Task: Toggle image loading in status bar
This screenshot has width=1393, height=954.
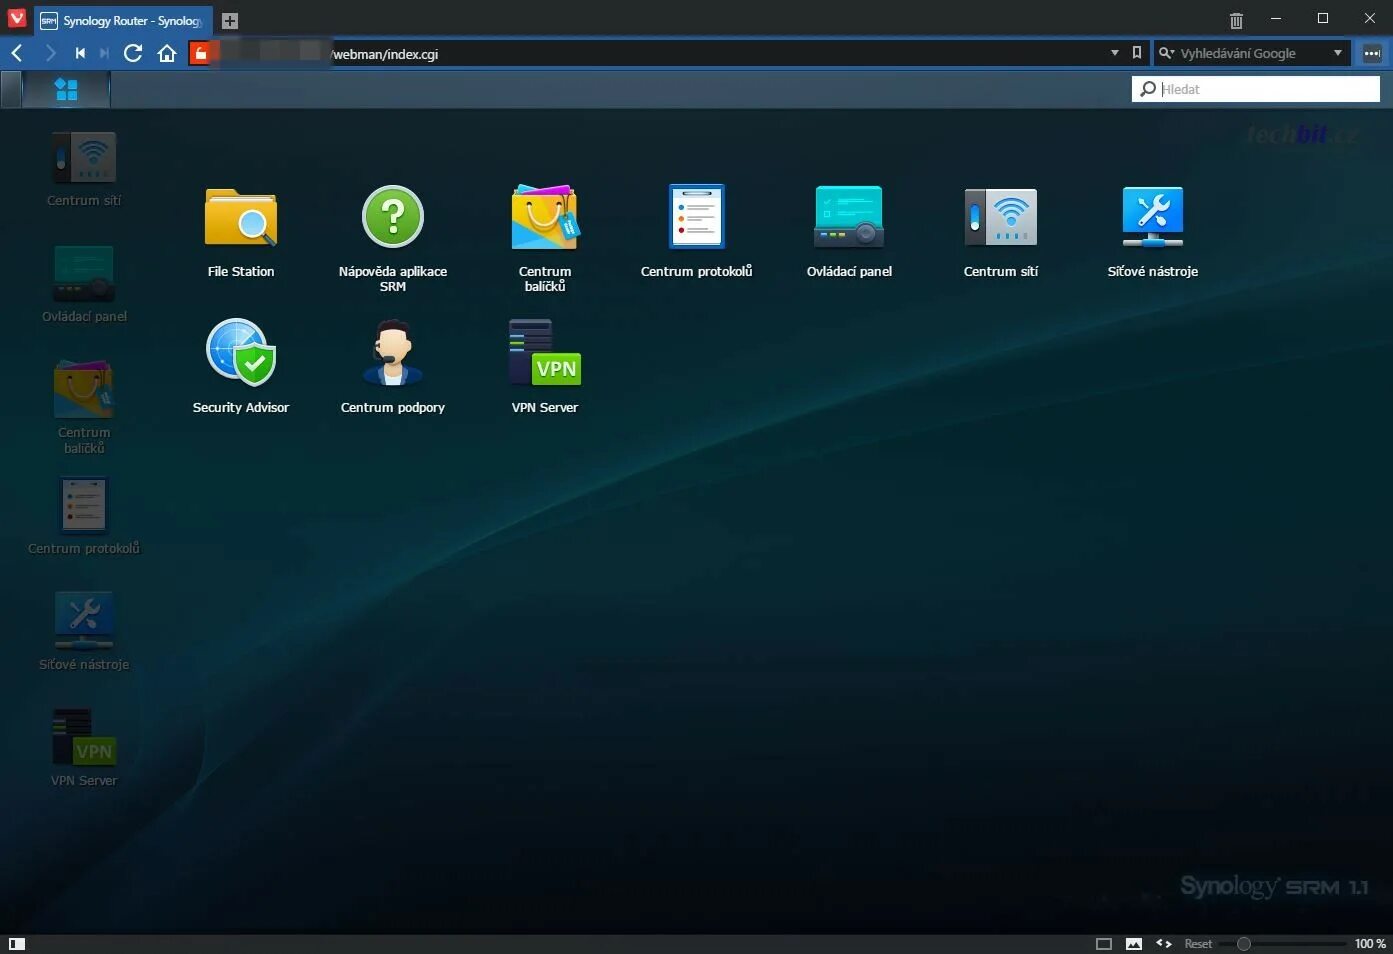Action: pos(1134,943)
